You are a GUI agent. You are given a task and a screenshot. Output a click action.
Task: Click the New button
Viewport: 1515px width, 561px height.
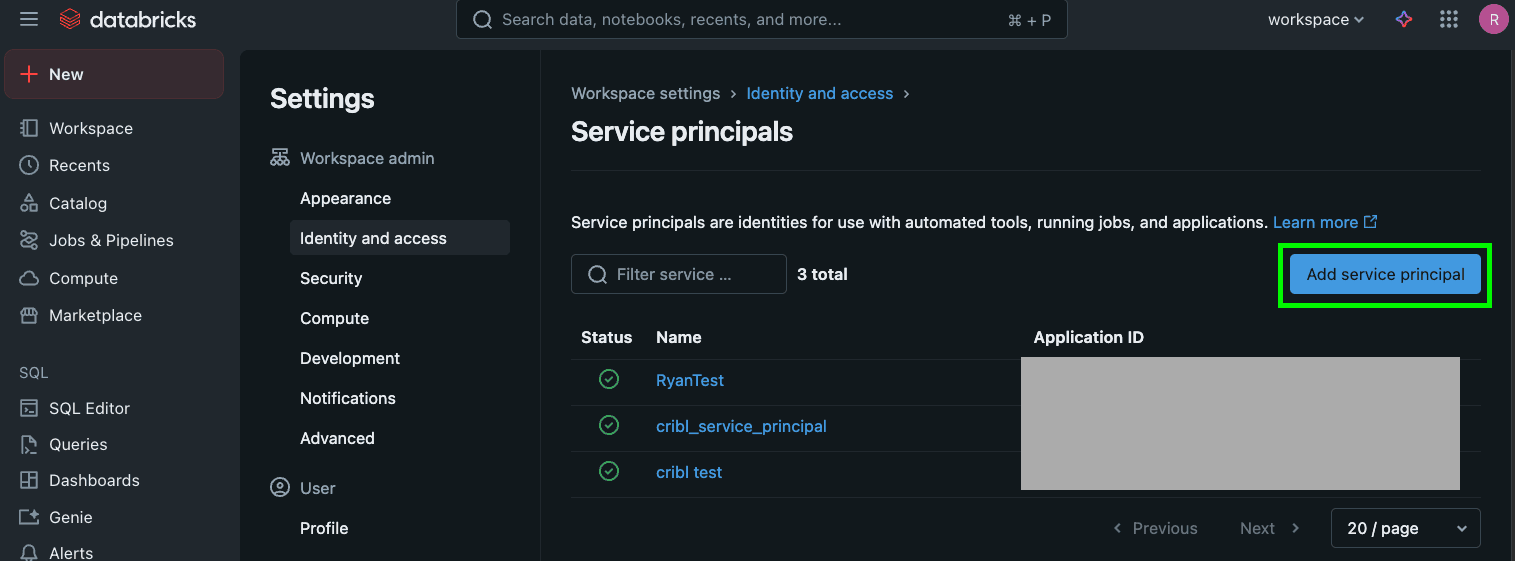coord(113,75)
